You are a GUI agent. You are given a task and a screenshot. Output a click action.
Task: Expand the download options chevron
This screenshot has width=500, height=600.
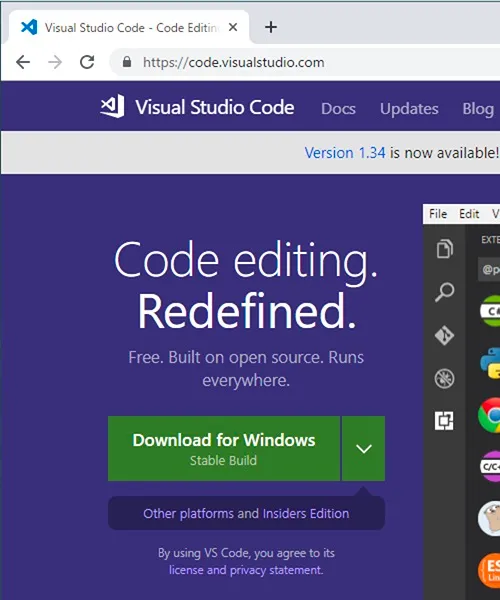pos(363,448)
